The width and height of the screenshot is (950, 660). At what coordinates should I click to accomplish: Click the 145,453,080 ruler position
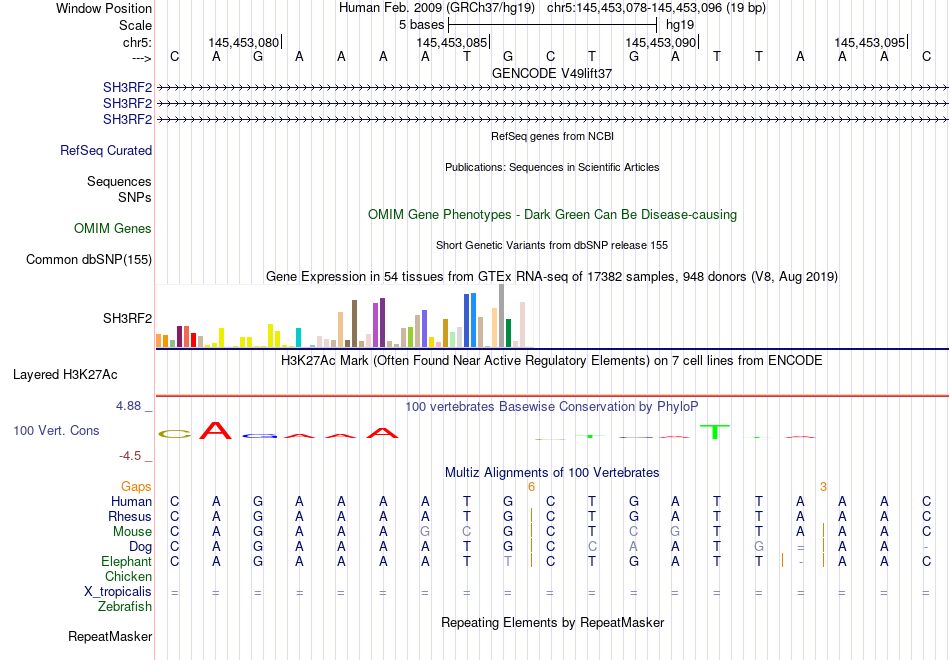244,42
